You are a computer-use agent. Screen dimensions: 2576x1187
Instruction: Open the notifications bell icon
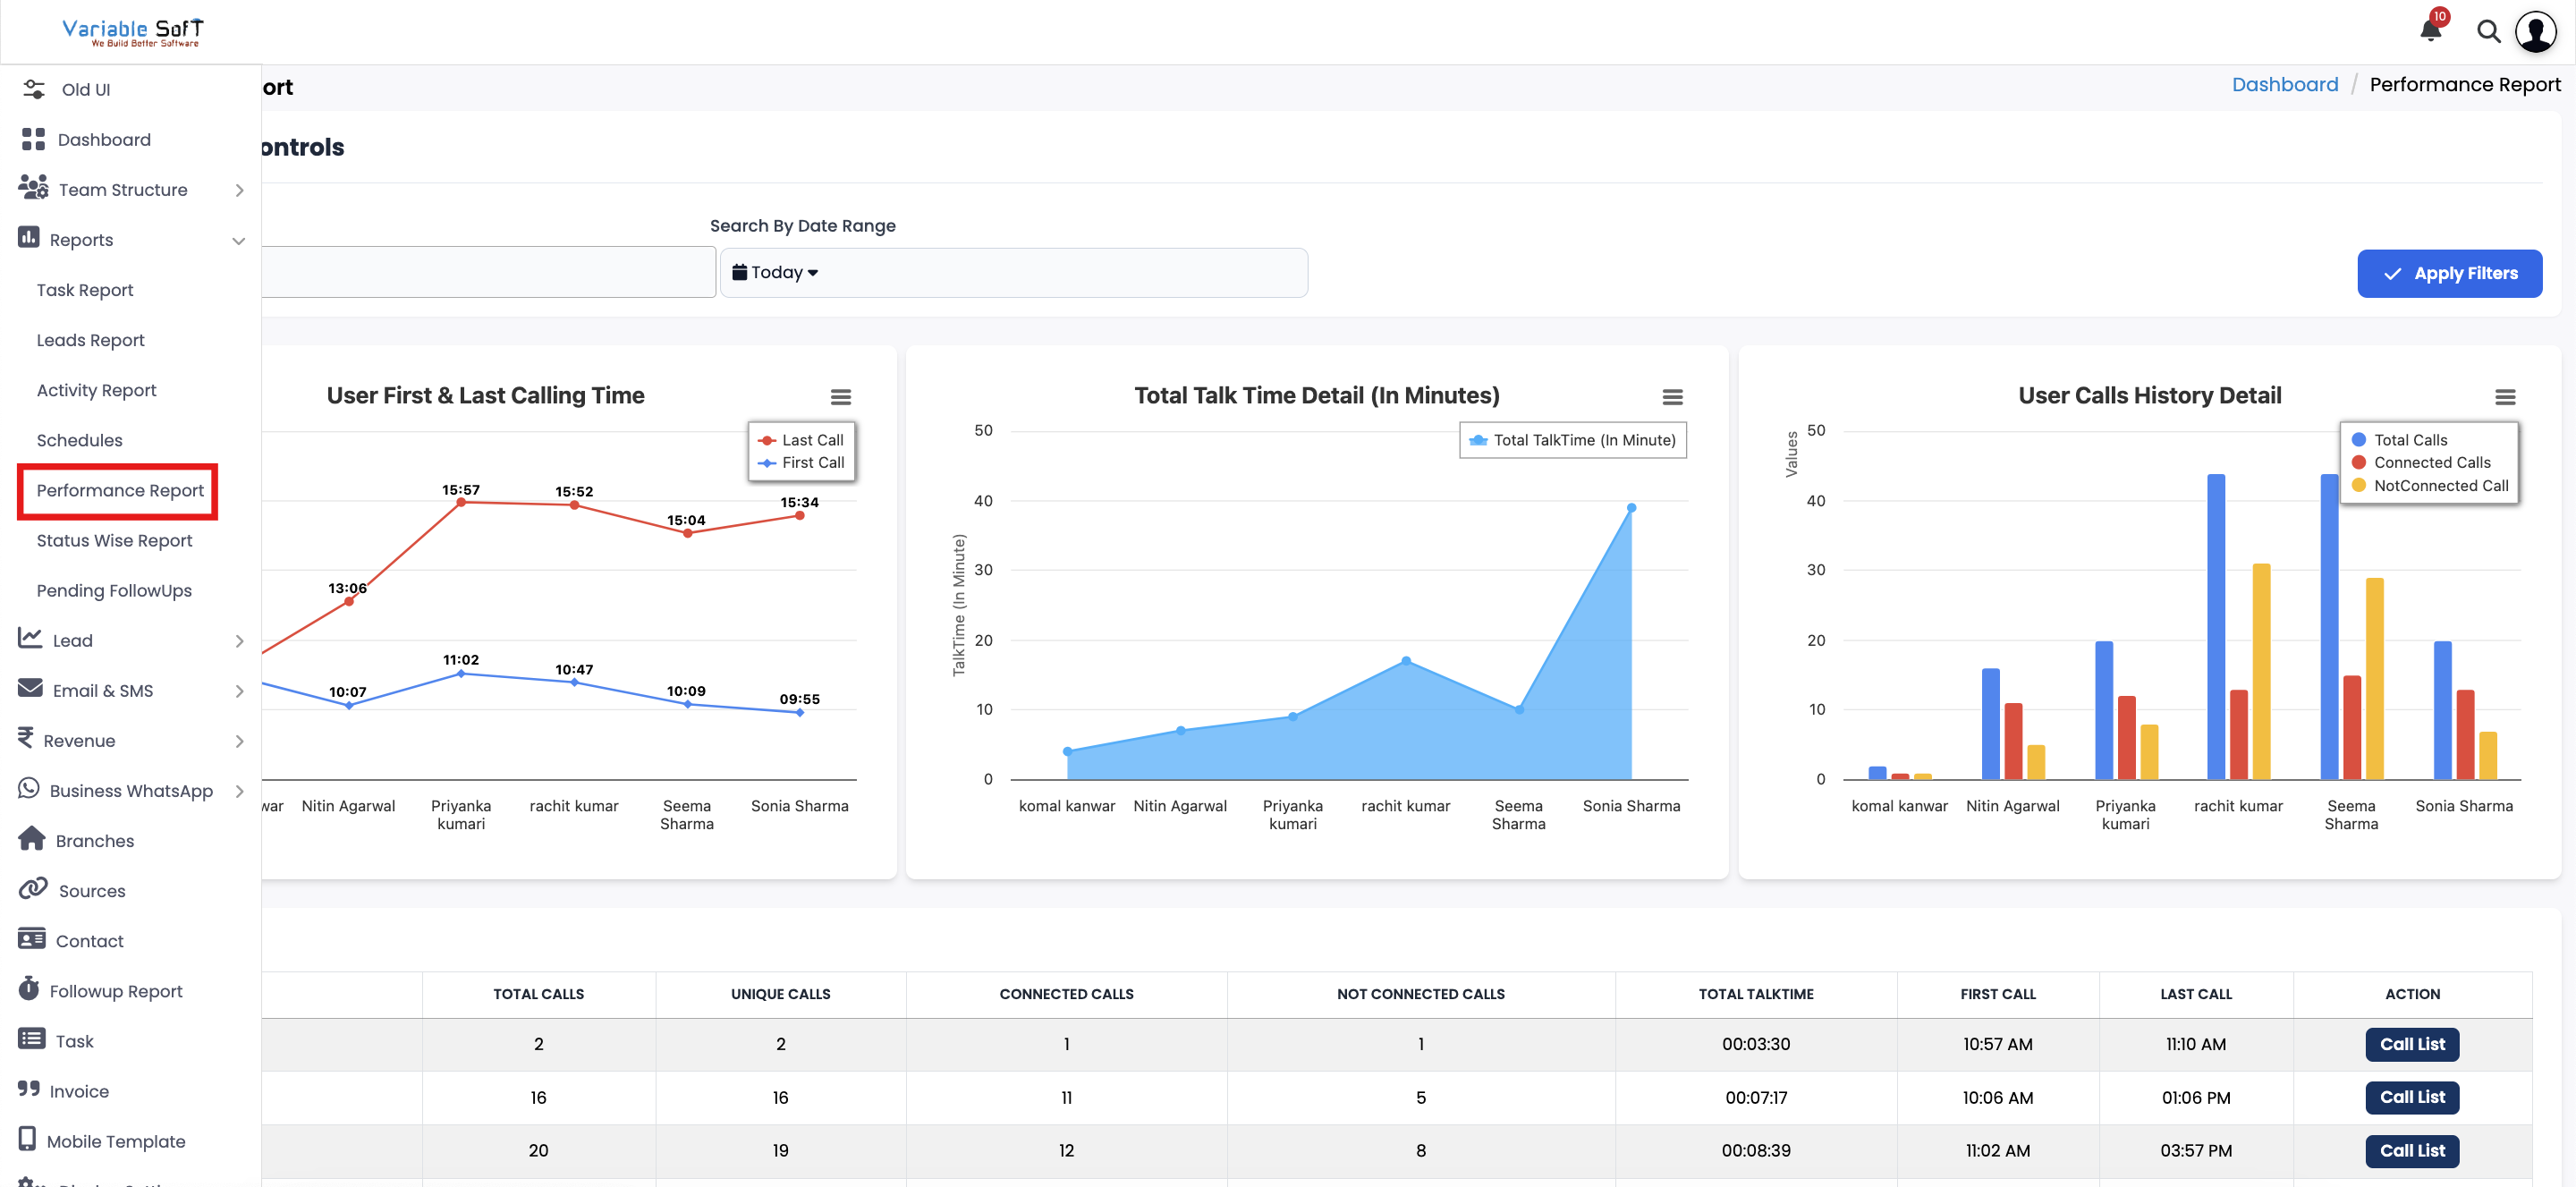[2430, 30]
